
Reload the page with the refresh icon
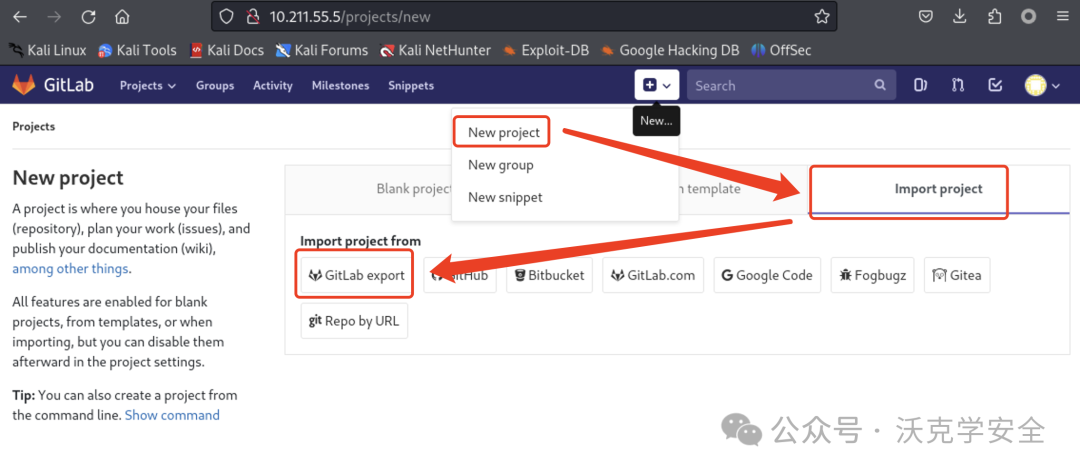click(88, 17)
